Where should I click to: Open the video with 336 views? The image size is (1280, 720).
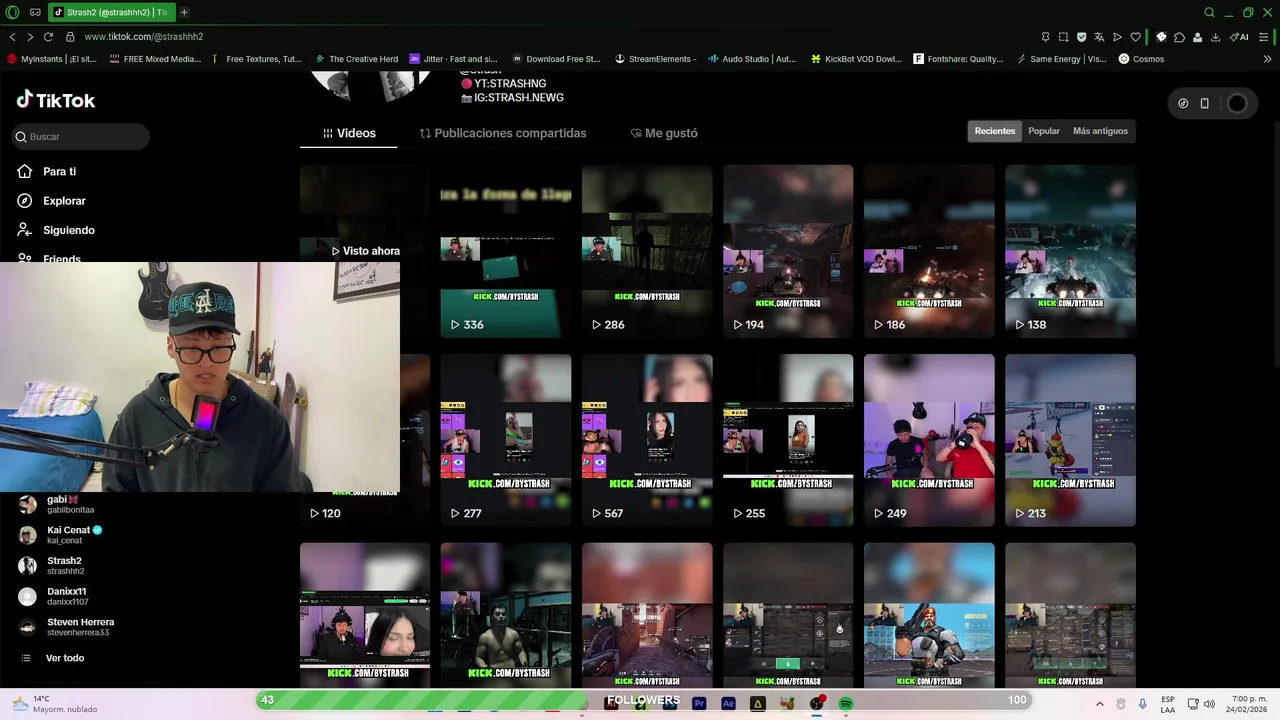(506, 251)
